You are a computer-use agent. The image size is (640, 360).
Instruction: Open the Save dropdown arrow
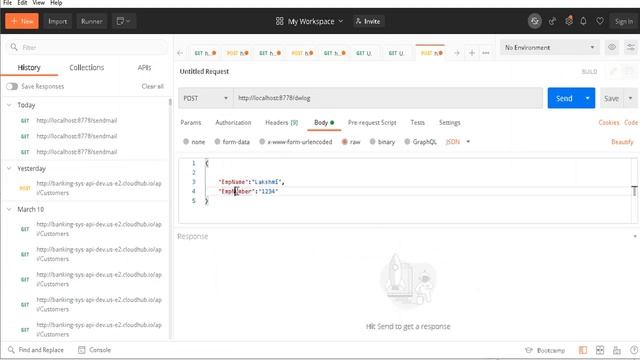pos(631,98)
